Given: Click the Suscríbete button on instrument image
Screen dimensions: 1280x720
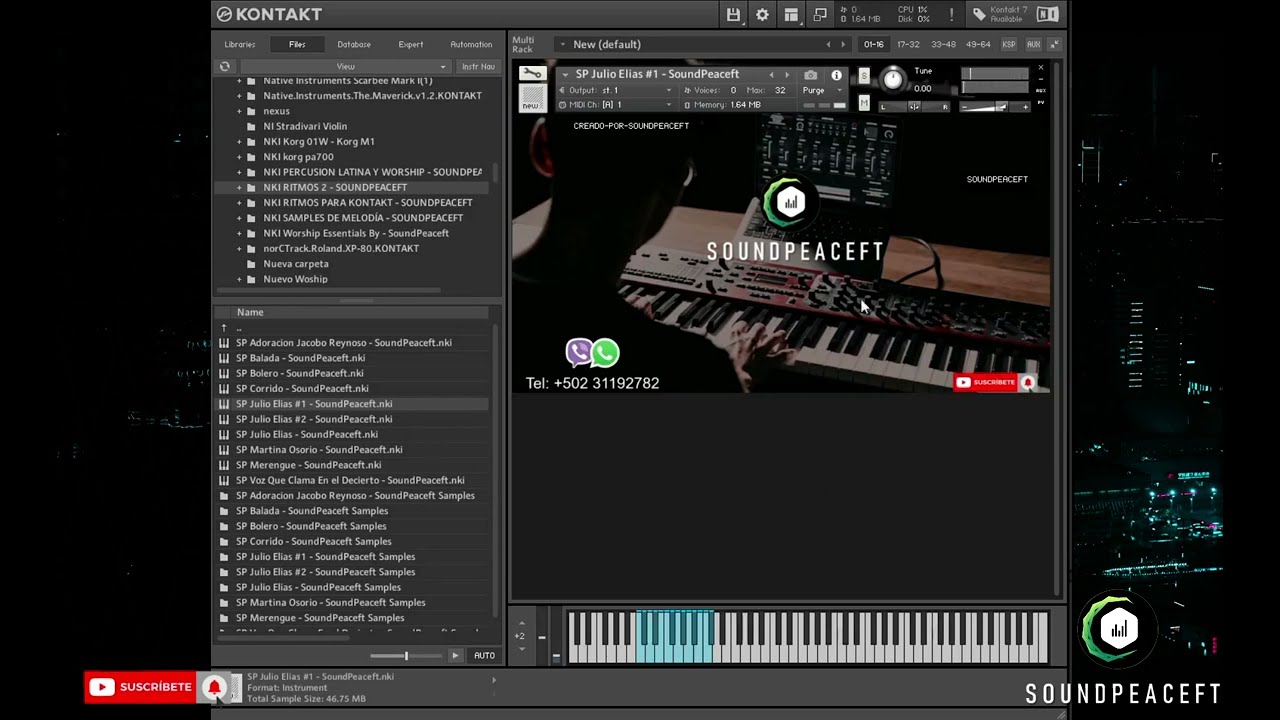Looking at the screenshot, I should (x=986, y=382).
